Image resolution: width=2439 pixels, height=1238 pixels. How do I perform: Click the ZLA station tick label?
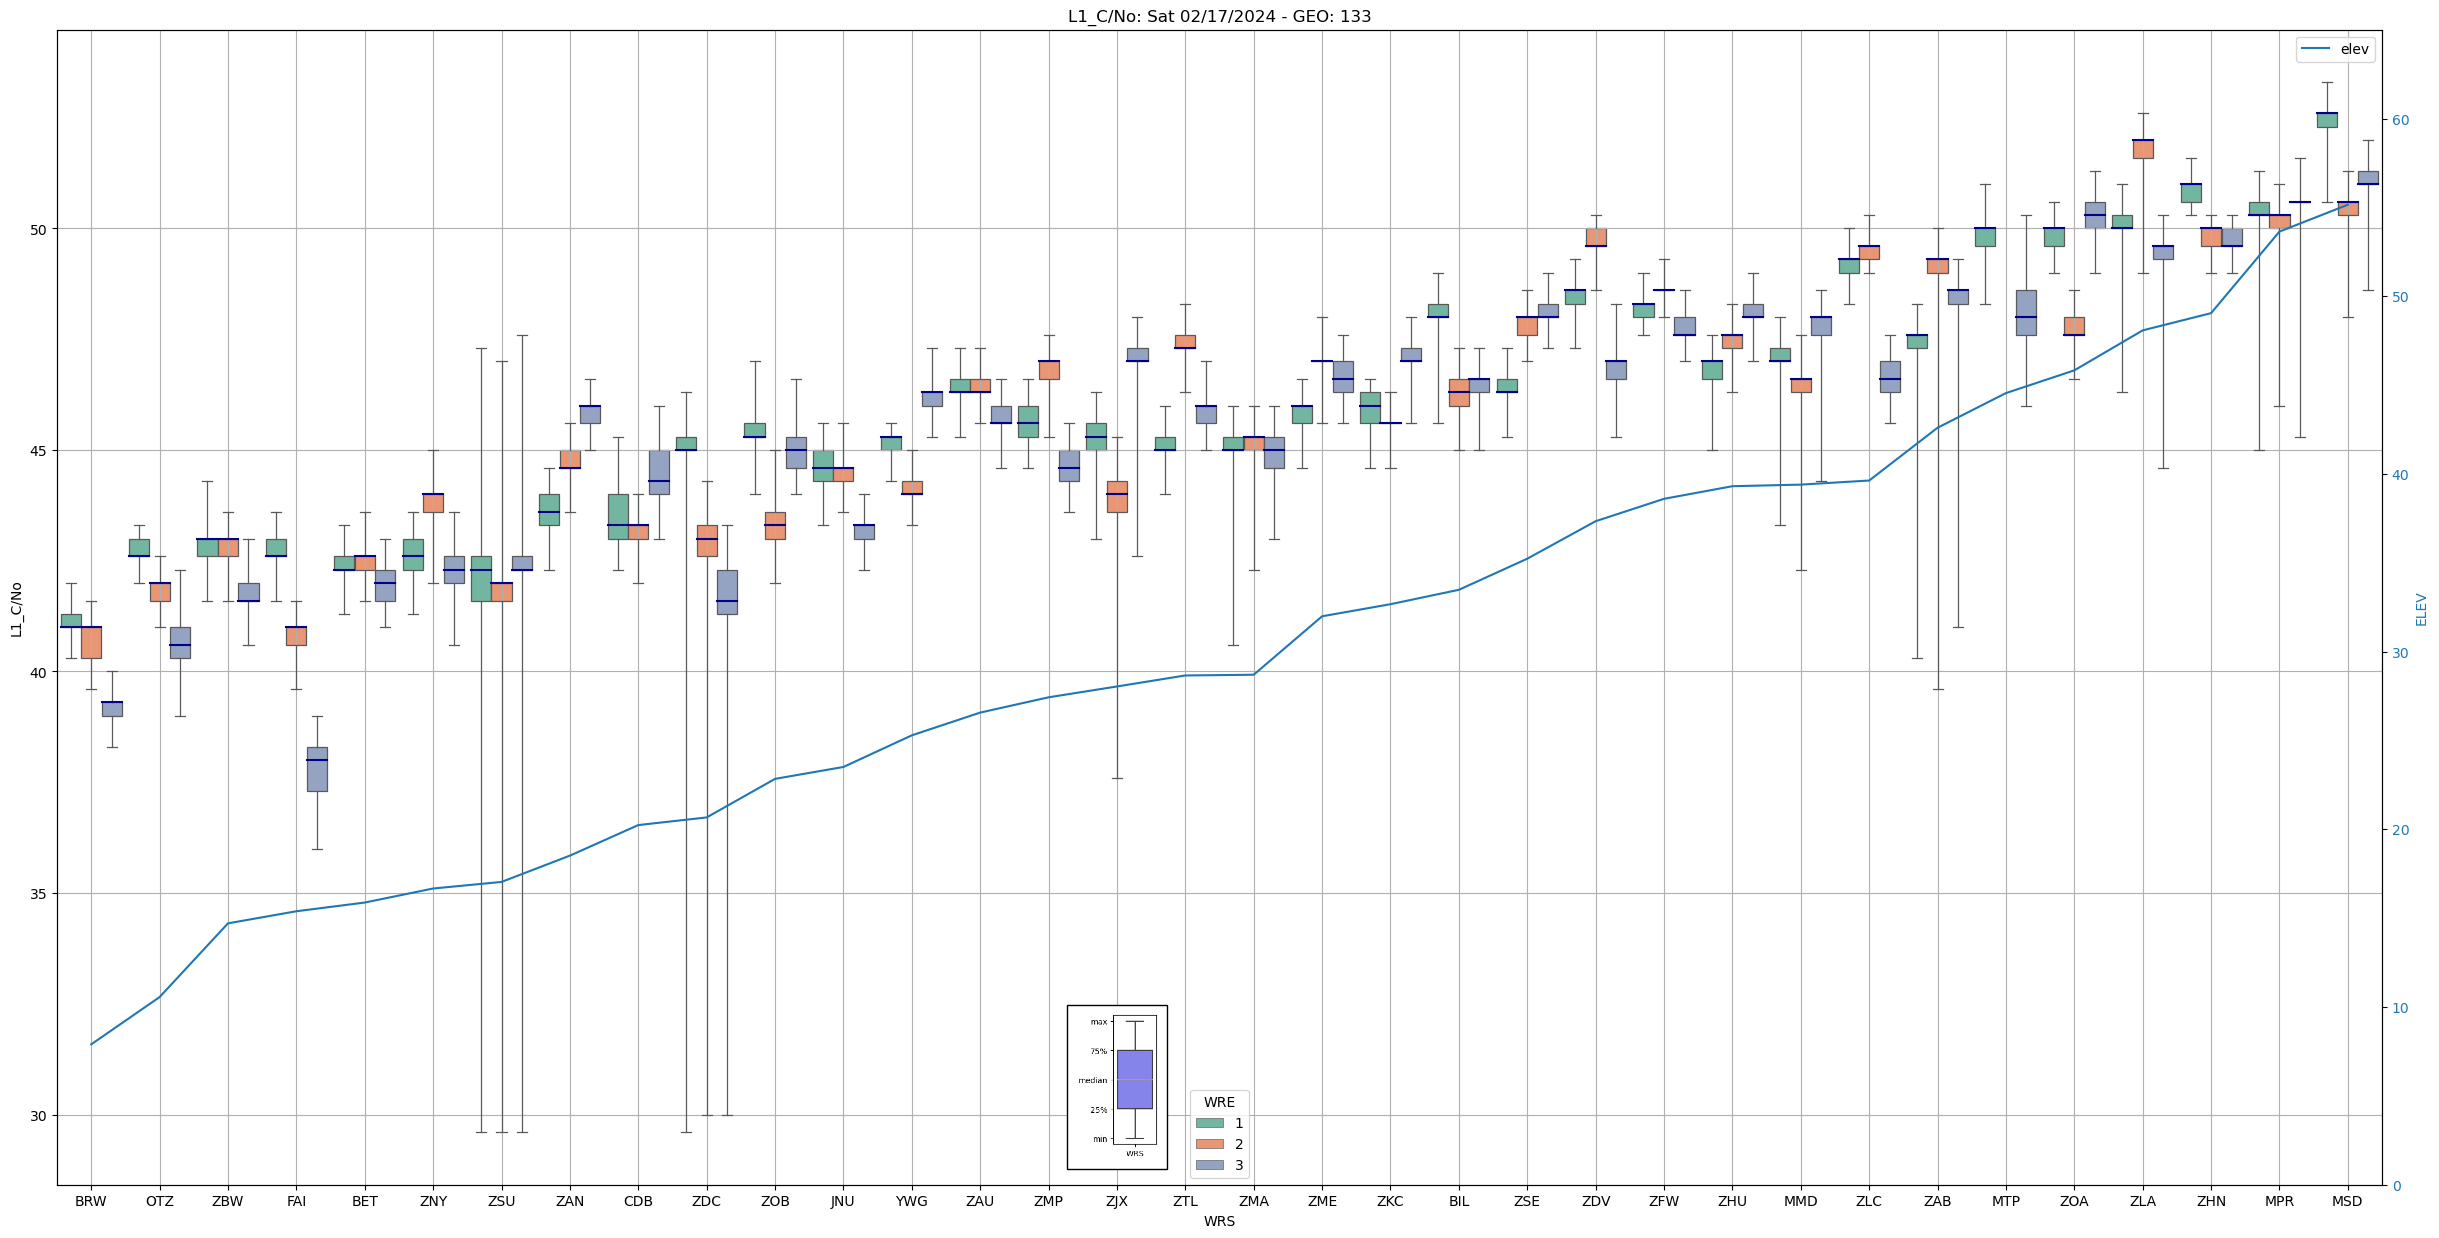[2142, 1202]
